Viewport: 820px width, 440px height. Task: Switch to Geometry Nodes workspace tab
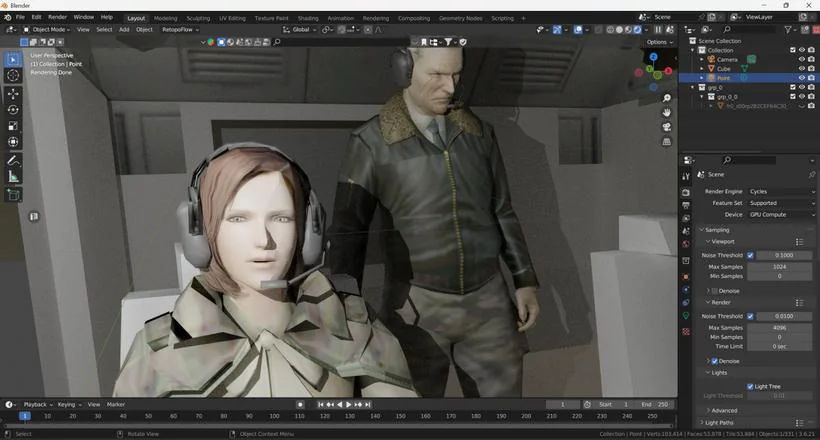[461, 18]
